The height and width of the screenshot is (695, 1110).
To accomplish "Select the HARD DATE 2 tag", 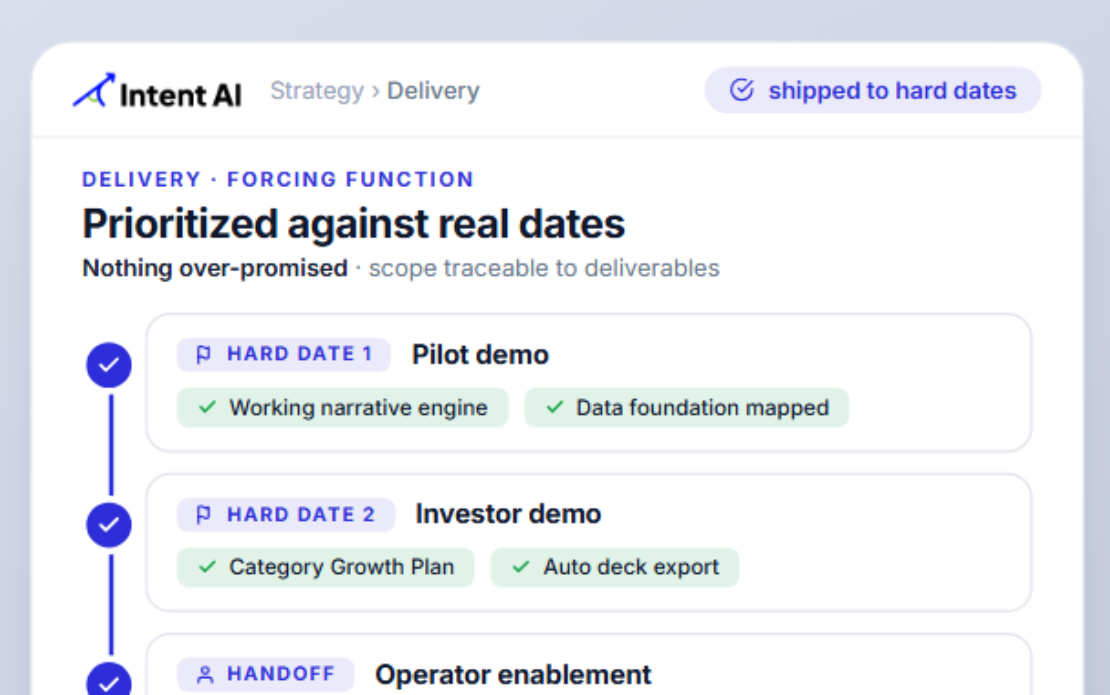I will point(285,515).
